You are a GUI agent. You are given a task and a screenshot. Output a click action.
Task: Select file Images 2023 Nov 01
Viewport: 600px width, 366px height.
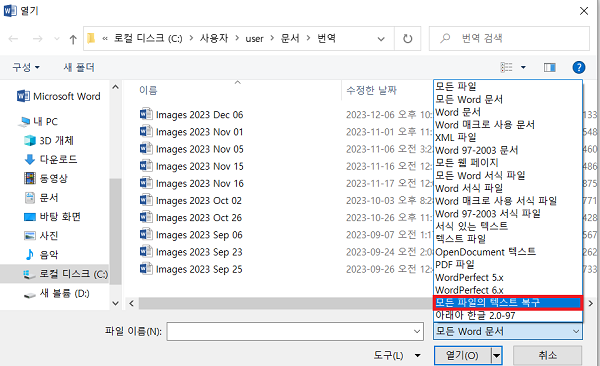[x=191, y=132]
